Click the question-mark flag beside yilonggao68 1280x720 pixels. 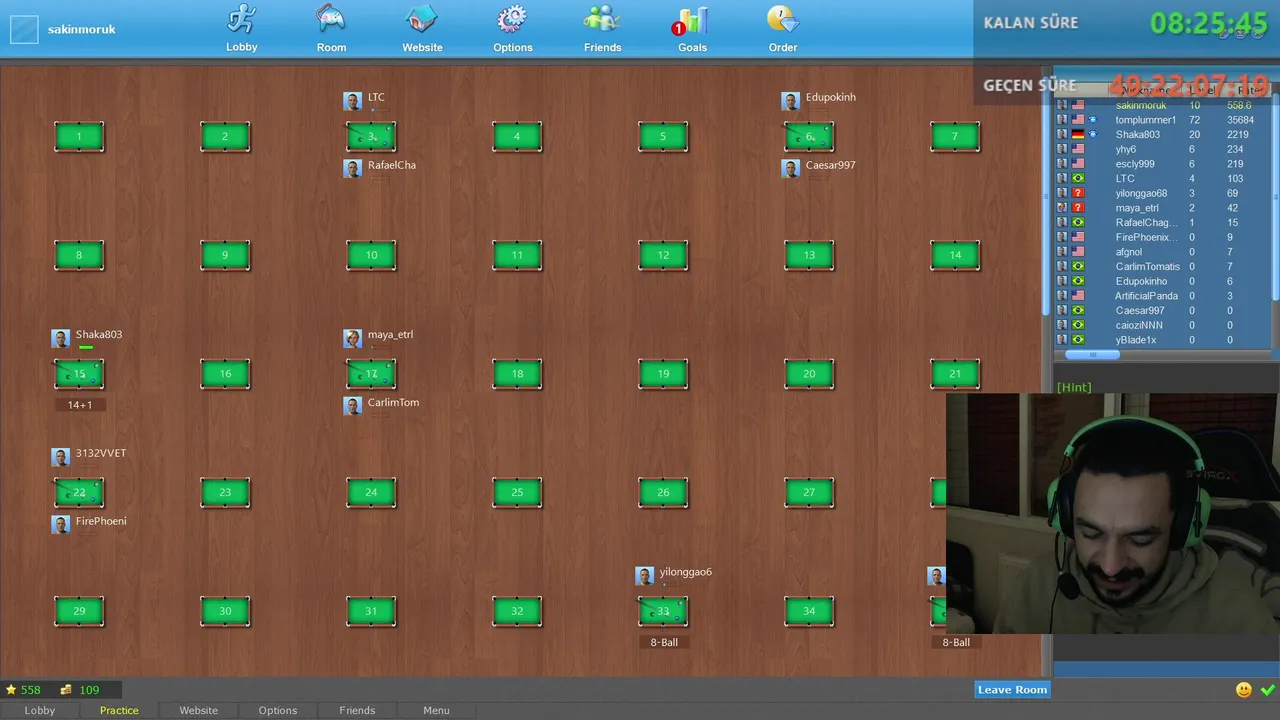1078,193
